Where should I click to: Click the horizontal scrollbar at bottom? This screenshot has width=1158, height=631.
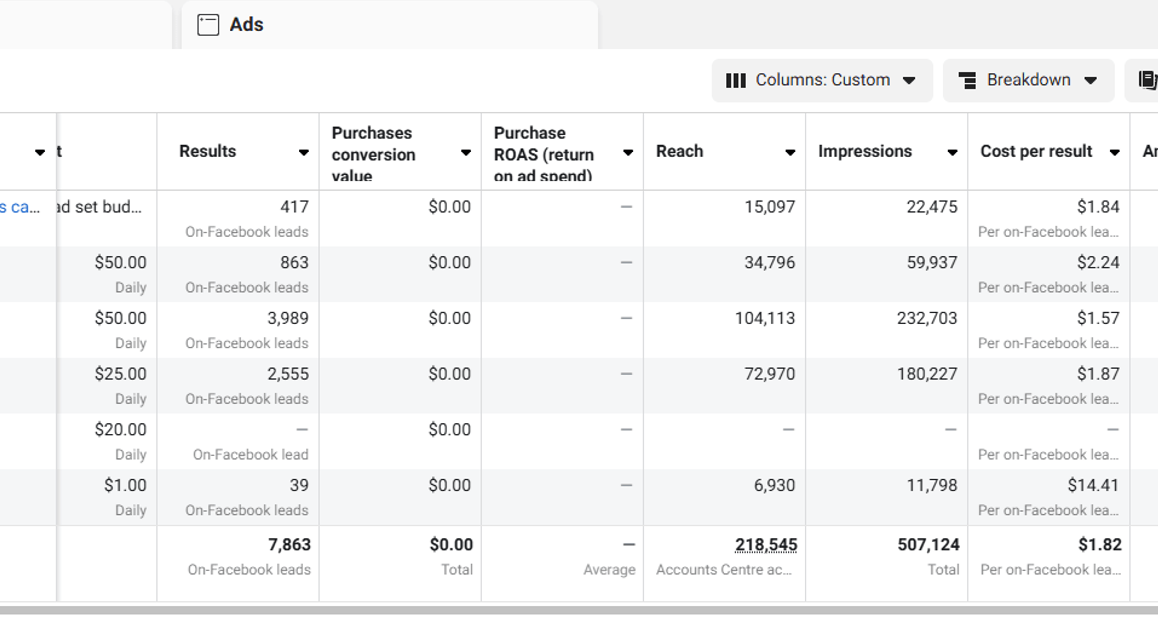click(579, 609)
